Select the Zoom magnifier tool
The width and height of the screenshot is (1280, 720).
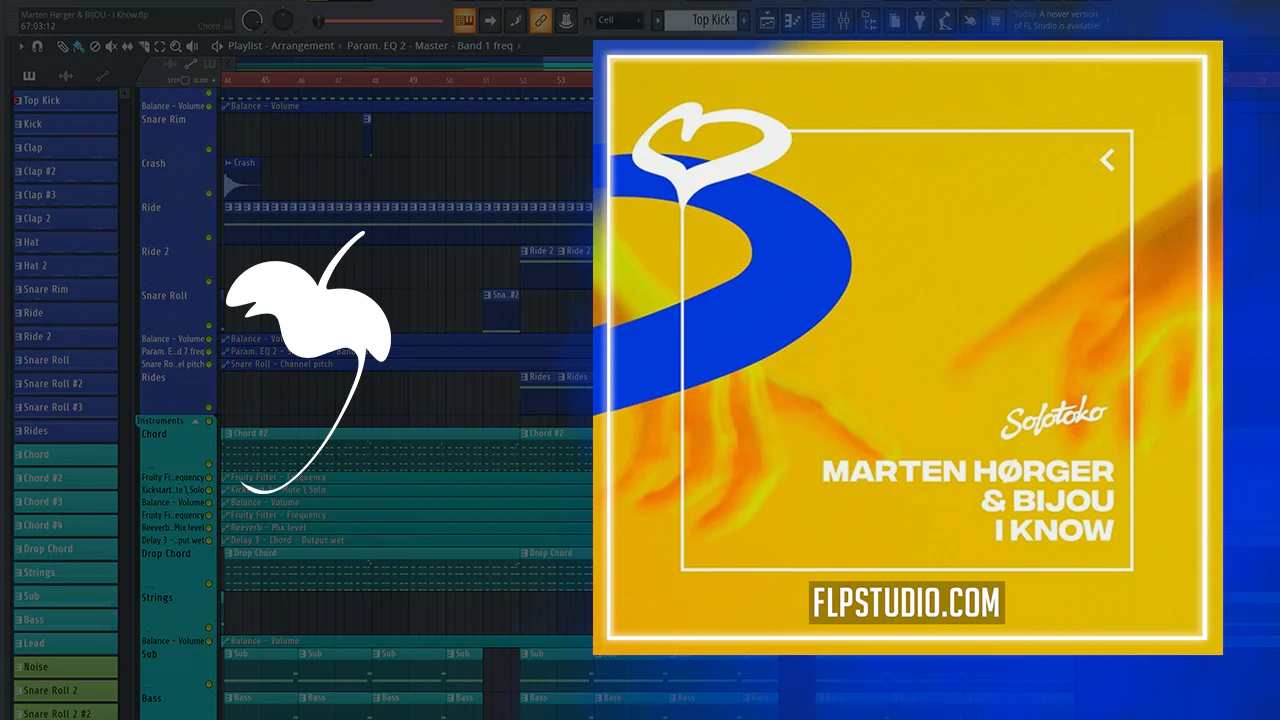tap(176, 46)
